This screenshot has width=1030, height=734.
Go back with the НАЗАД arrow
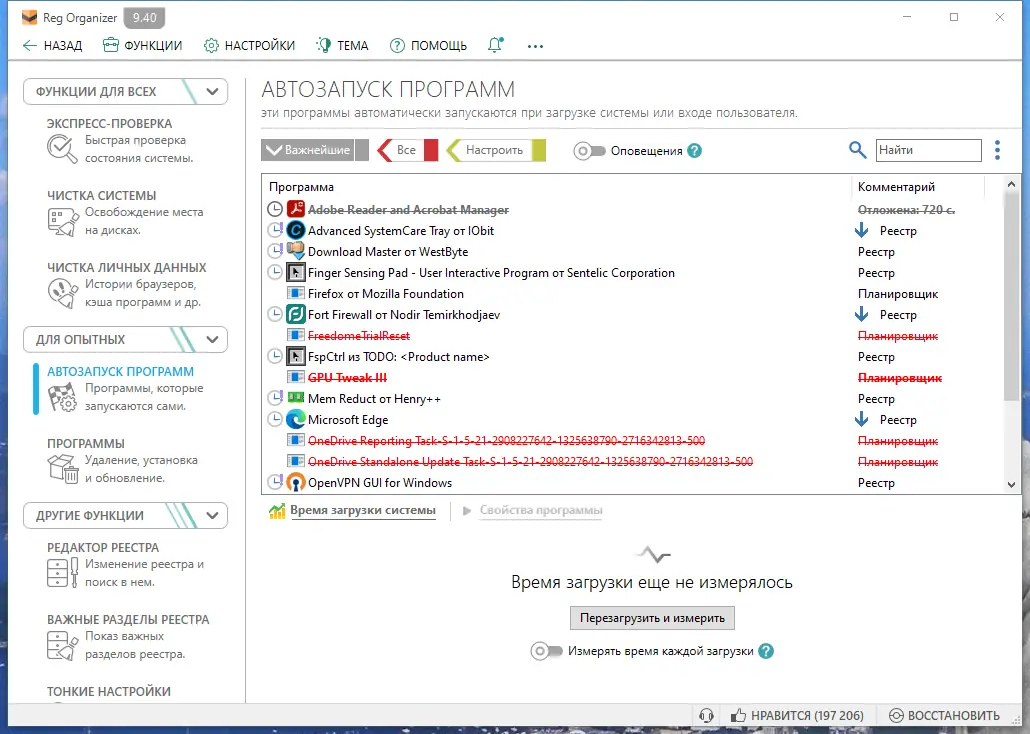pos(52,45)
